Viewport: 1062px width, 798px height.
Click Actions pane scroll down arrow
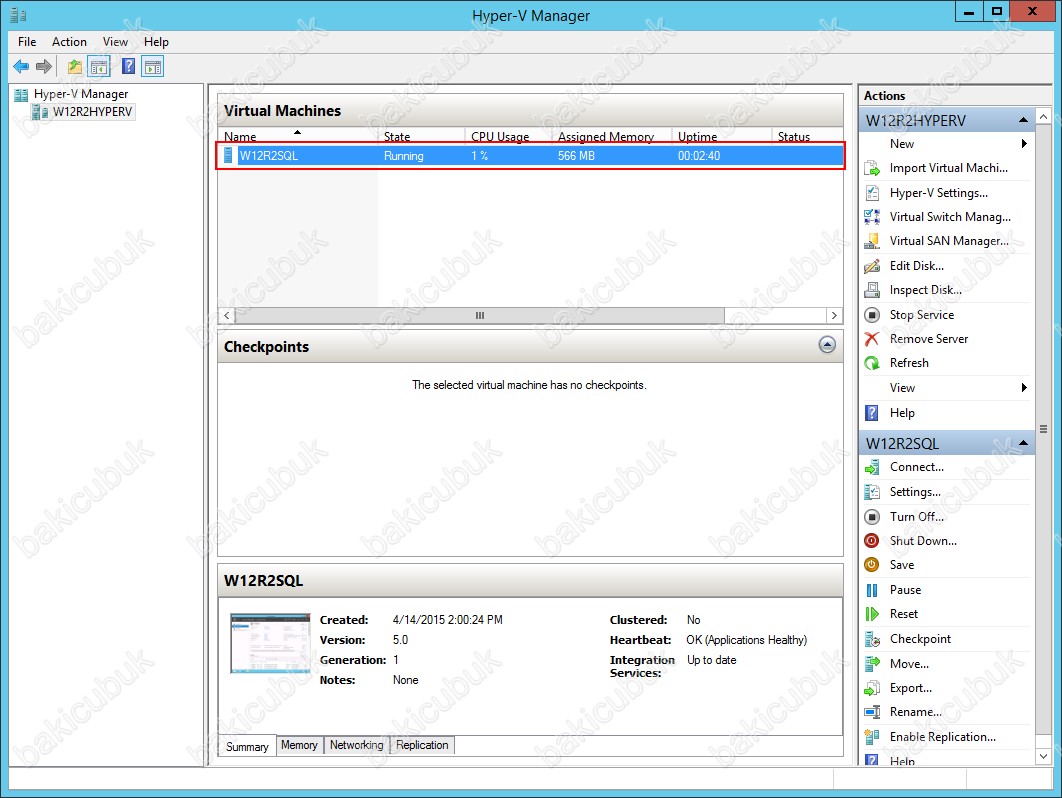(1044, 757)
